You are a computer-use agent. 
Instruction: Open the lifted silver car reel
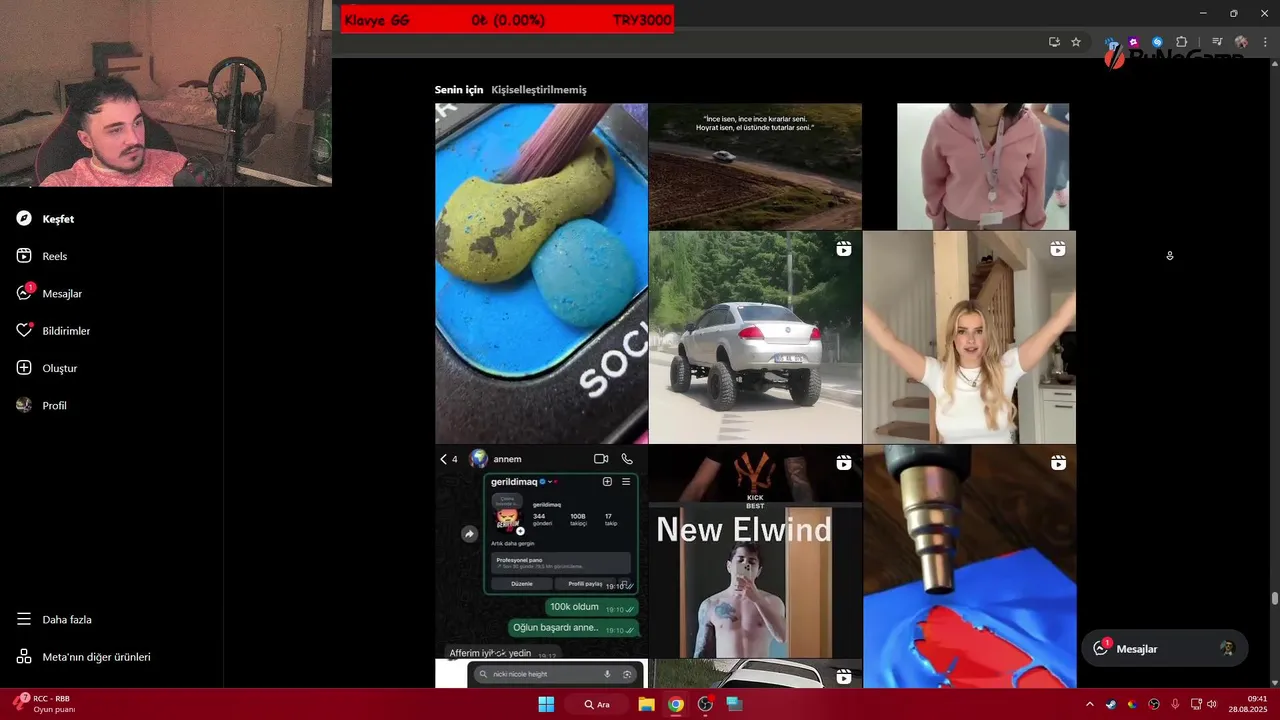coord(755,337)
